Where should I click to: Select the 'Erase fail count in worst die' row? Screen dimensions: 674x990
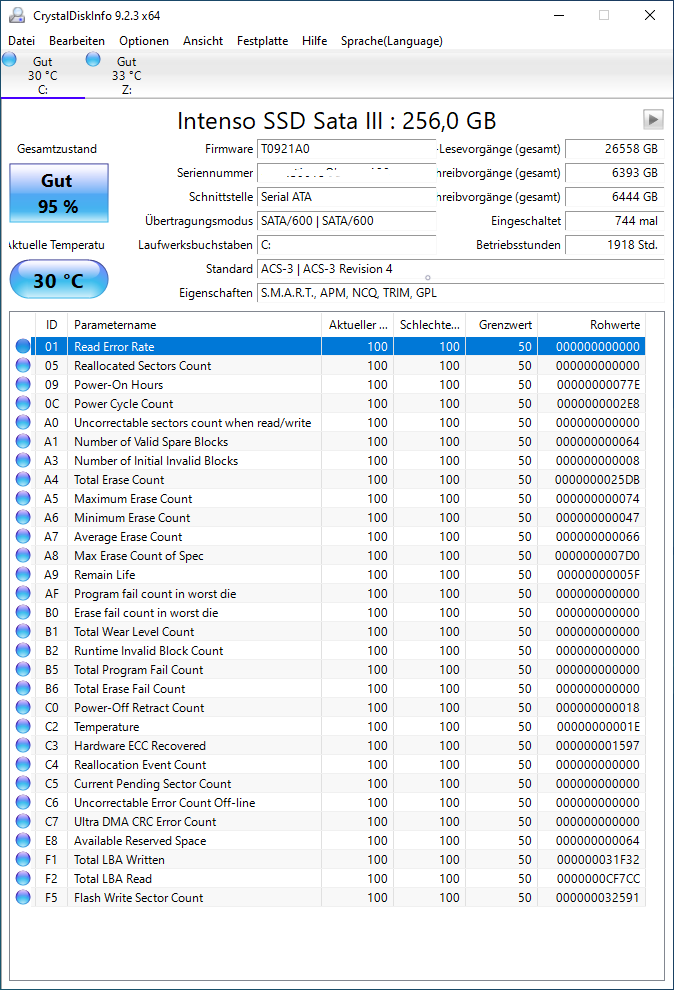point(328,612)
